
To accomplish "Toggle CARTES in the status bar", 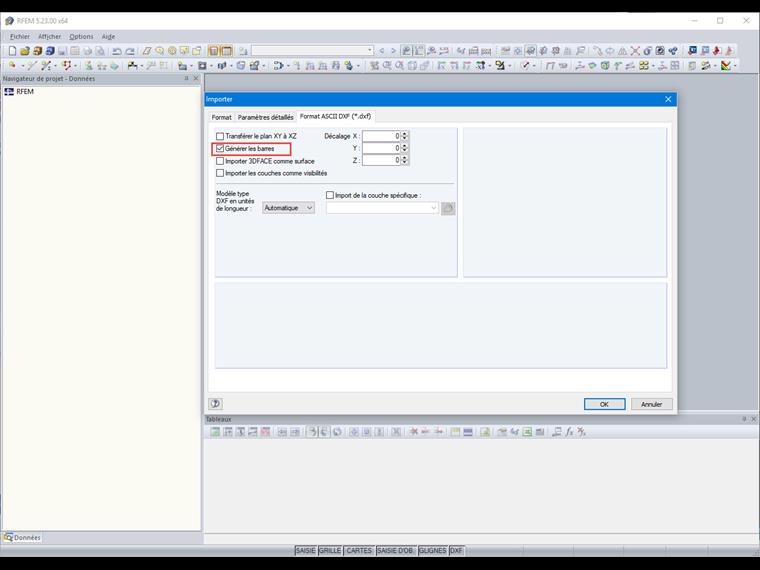I will click(359, 551).
